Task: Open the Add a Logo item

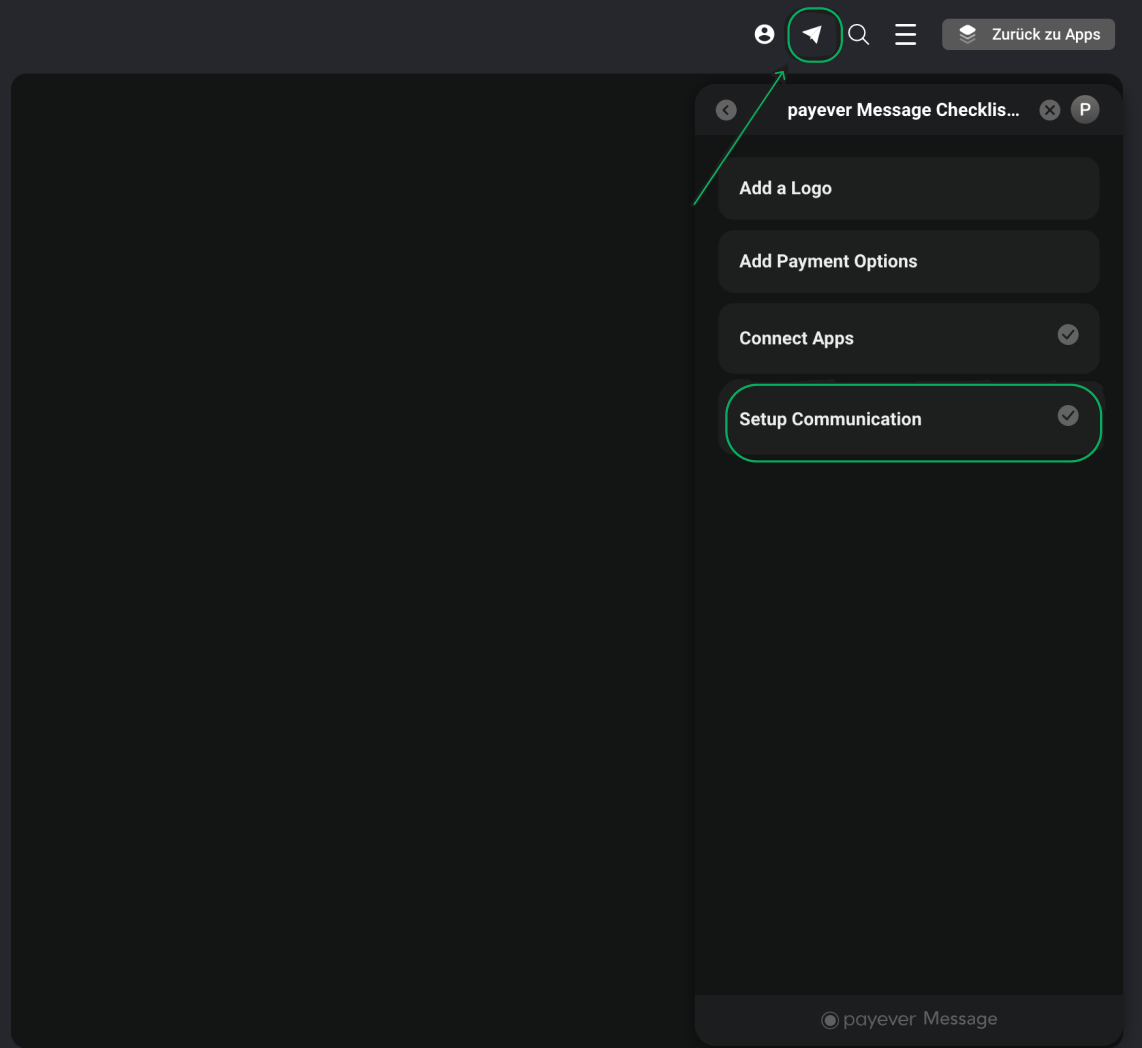Action: pyautogui.click(x=908, y=188)
